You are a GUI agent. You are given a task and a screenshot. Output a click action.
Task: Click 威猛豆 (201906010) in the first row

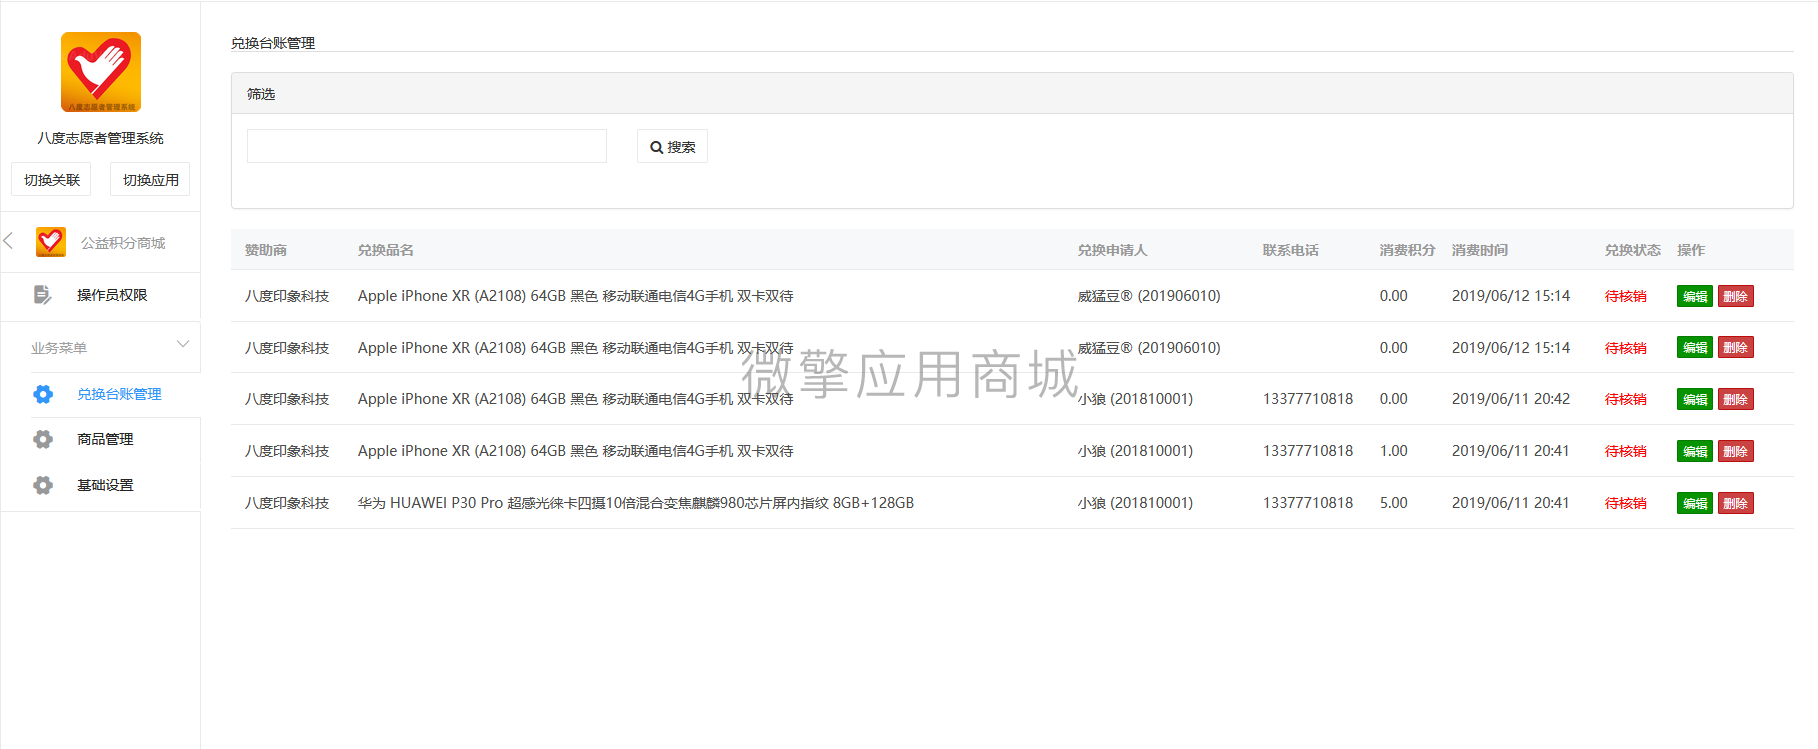(1149, 296)
